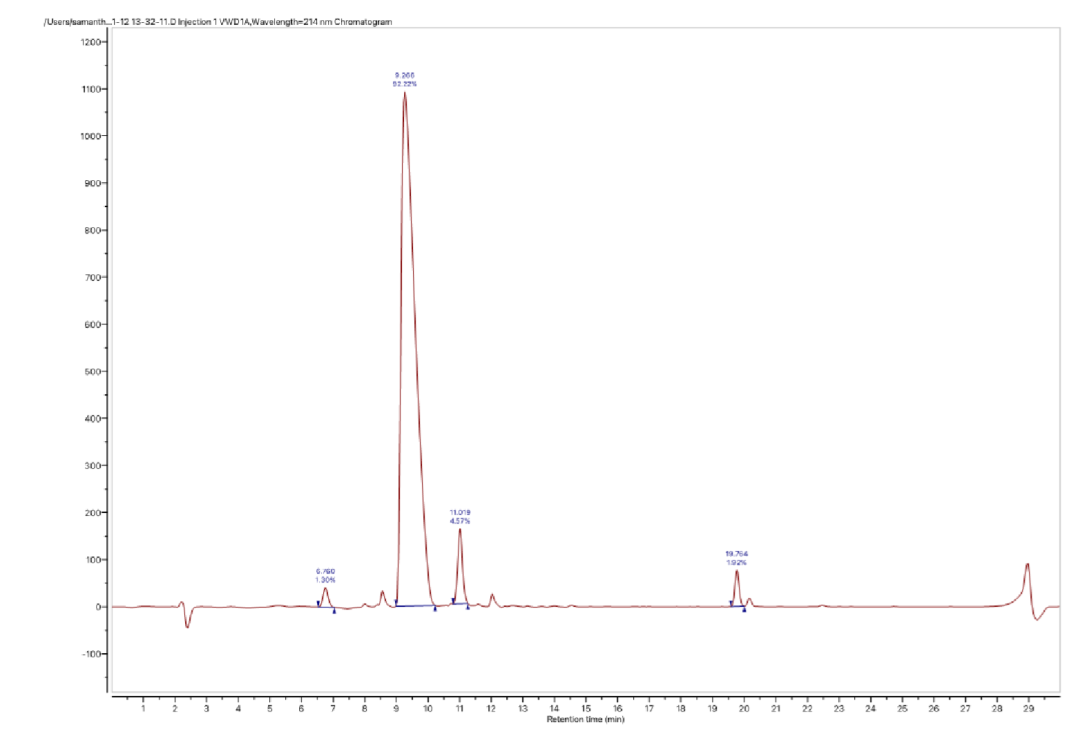Click the apex of the tallest peak at 9.27 min
This screenshot has height=738, width=1080.
tap(404, 93)
